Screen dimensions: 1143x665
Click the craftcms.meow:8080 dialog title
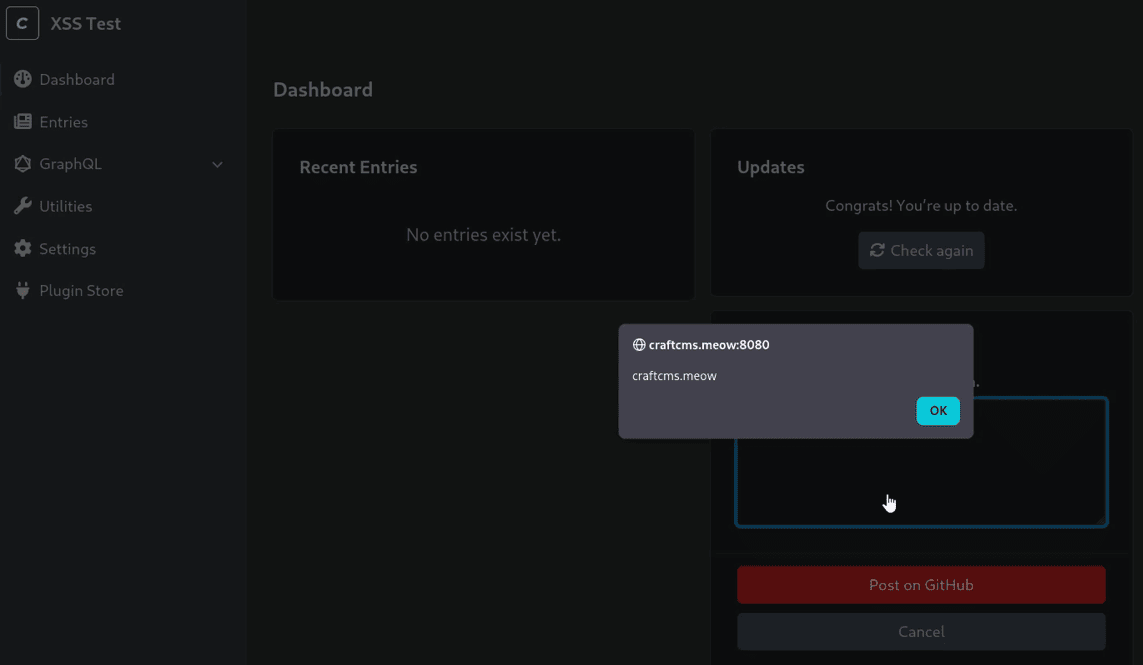point(709,345)
